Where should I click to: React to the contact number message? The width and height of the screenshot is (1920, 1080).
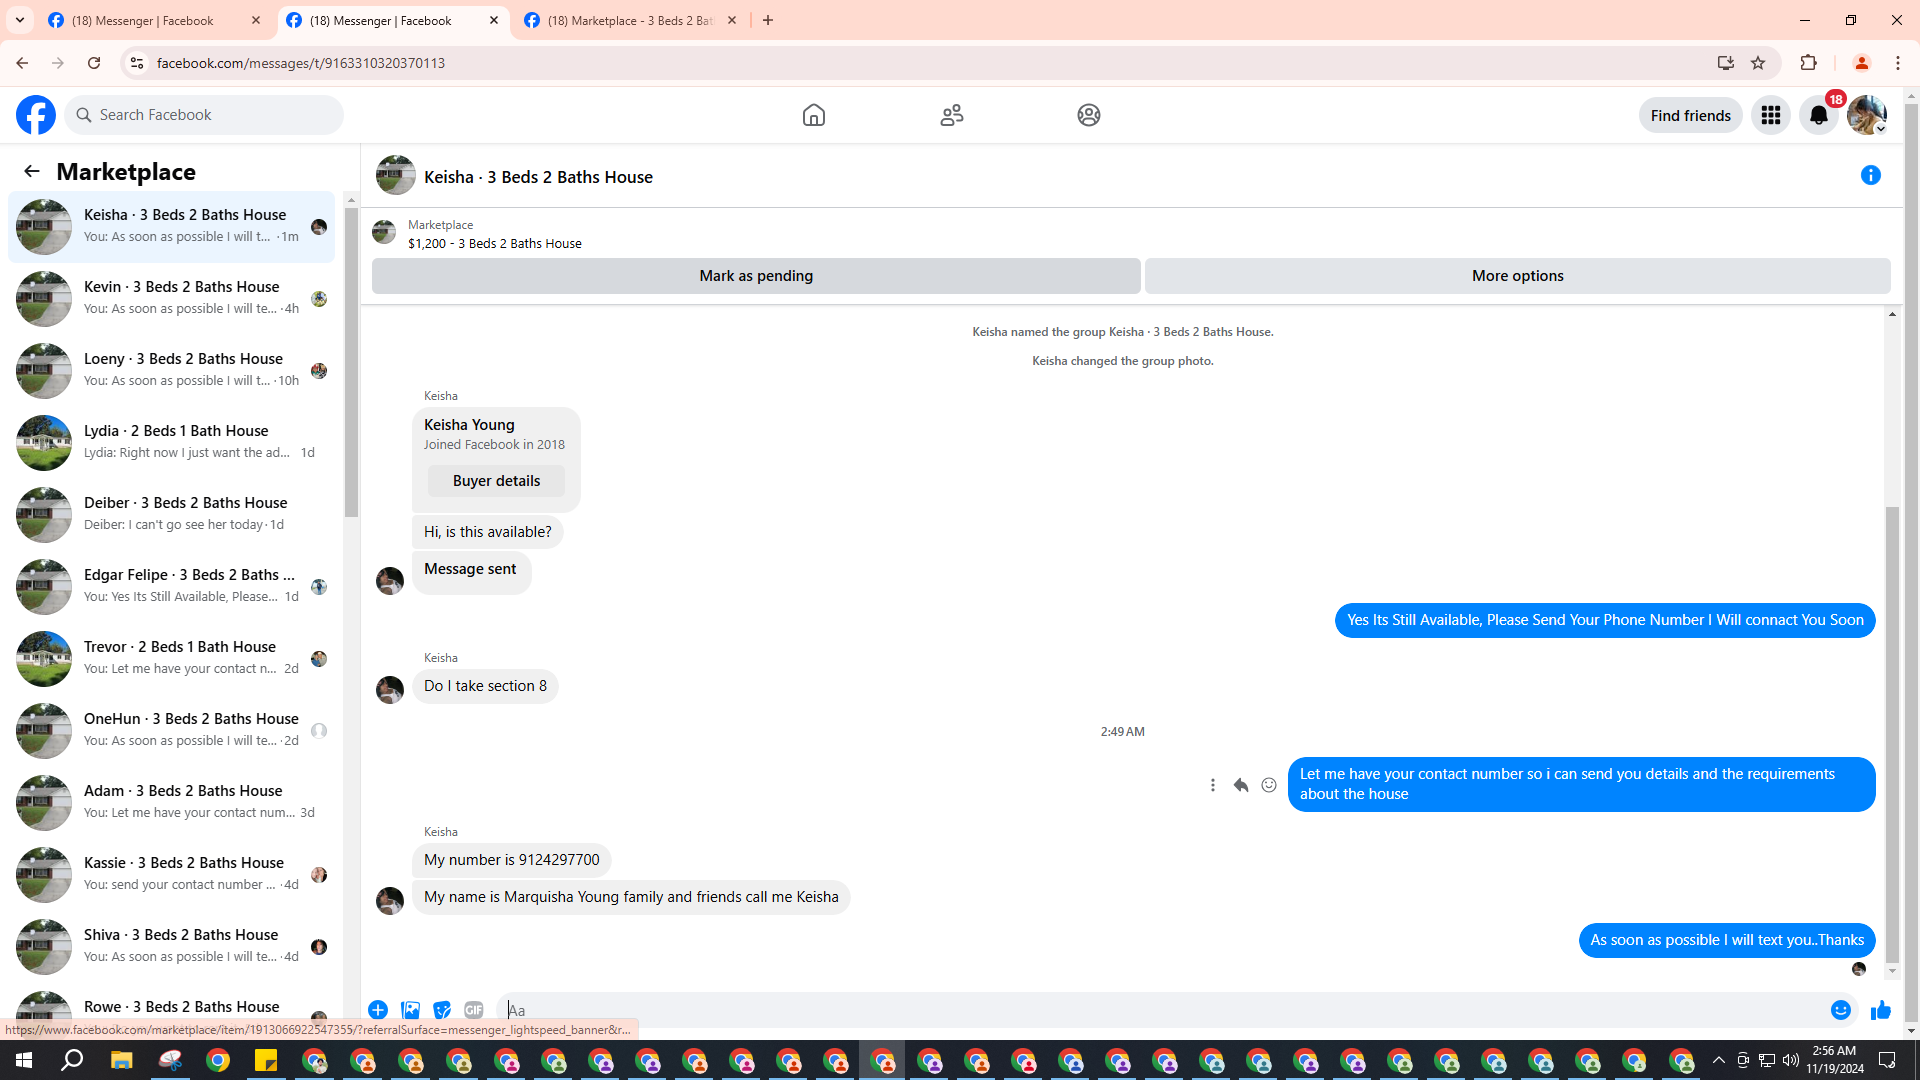[x=1269, y=785]
